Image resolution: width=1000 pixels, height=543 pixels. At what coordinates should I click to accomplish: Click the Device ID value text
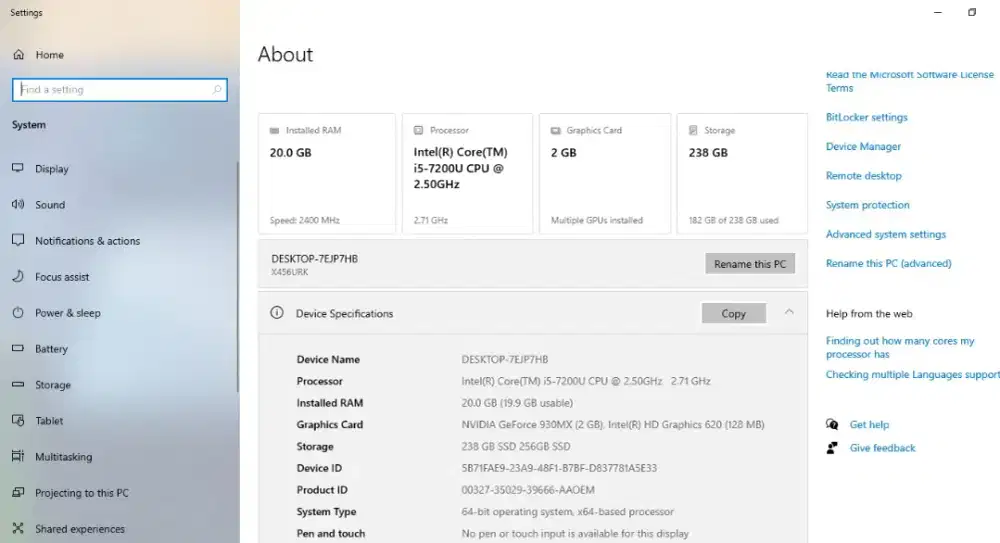(559, 468)
